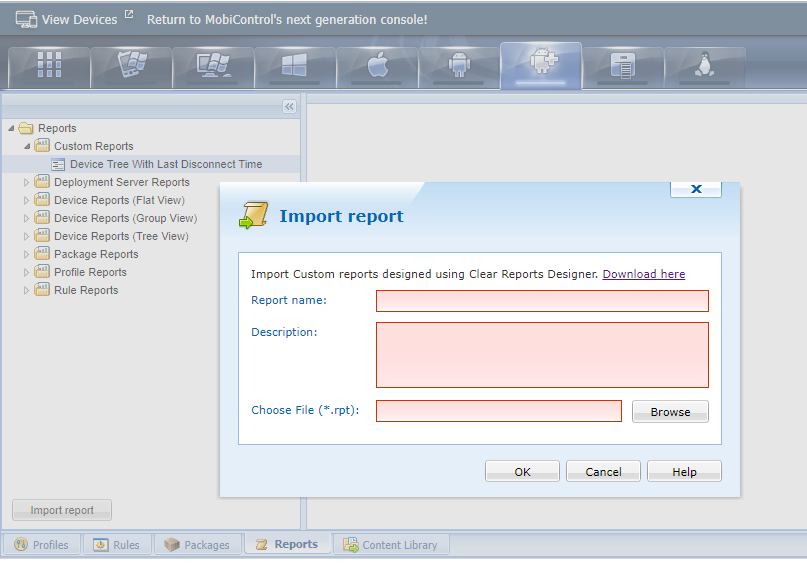
Task: Collapse the left panel with double-arrow icon
Action: point(289,106)
